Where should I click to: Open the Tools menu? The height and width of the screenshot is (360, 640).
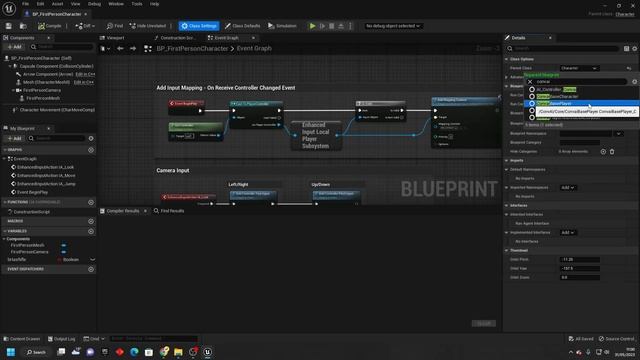click(137, 4)
